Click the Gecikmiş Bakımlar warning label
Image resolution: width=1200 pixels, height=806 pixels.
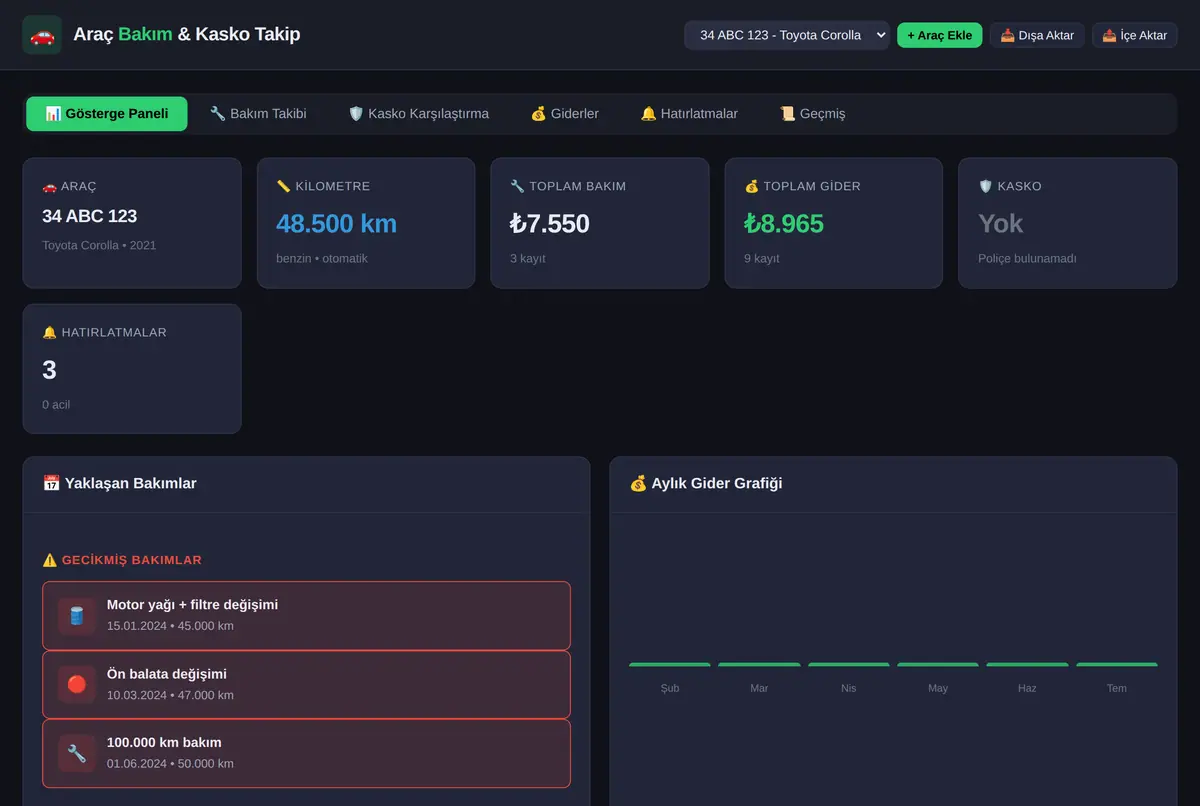pyautogui.click(x=122, y=560)
